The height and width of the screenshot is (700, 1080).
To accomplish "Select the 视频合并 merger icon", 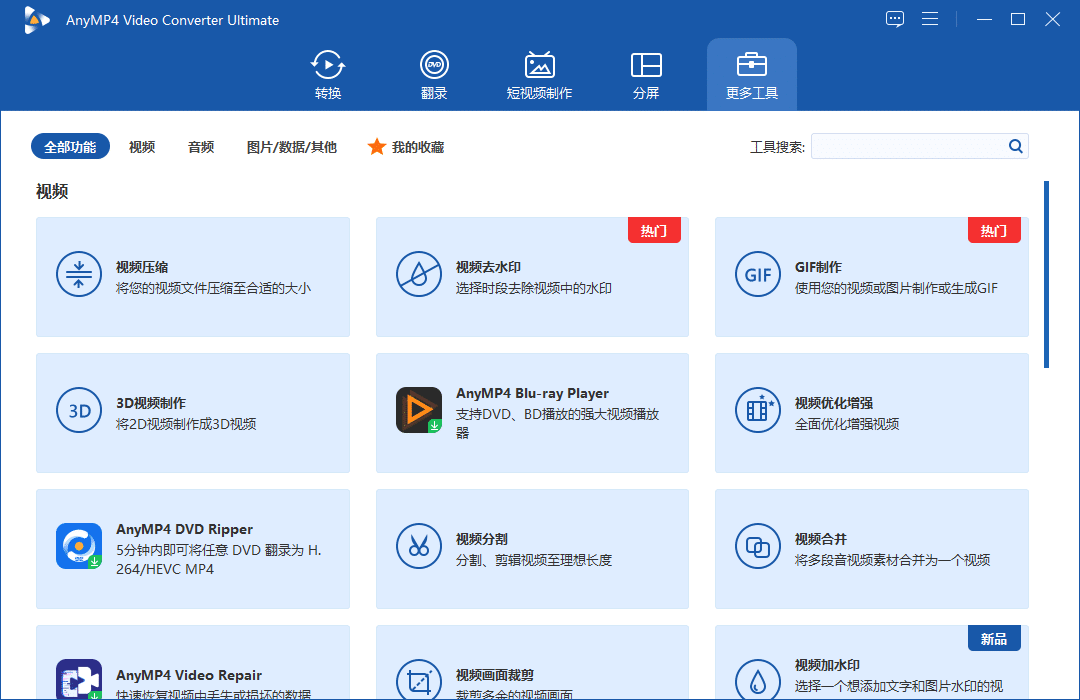I will pos(757,546).
